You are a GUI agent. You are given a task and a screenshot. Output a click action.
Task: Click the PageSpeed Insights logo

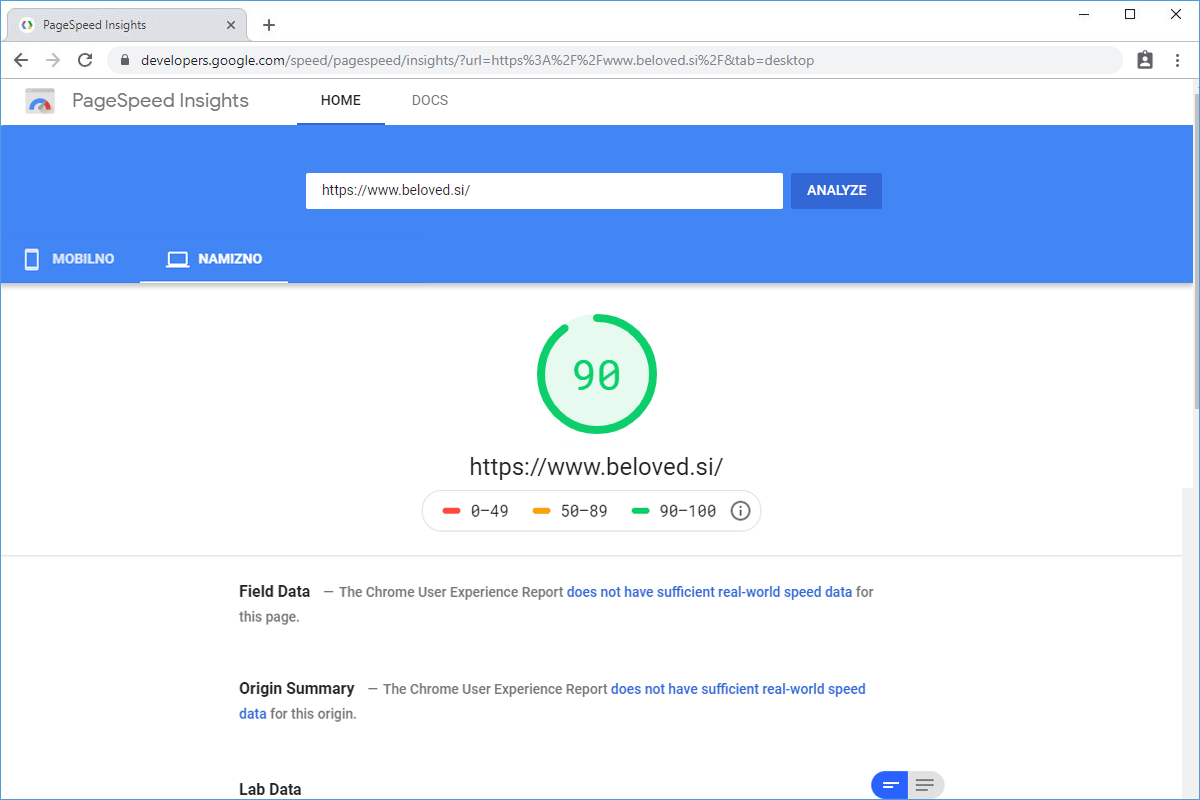tap(40, 101)
